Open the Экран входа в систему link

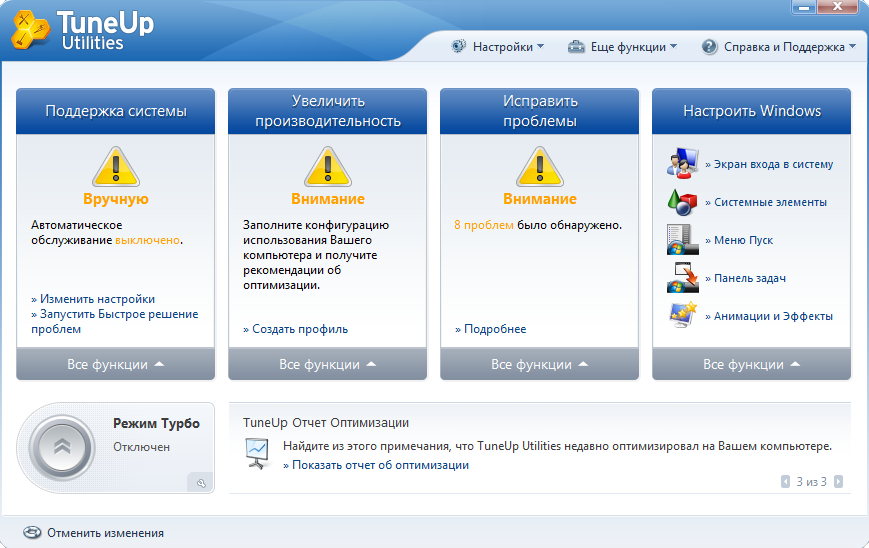(x=769, y=164)
